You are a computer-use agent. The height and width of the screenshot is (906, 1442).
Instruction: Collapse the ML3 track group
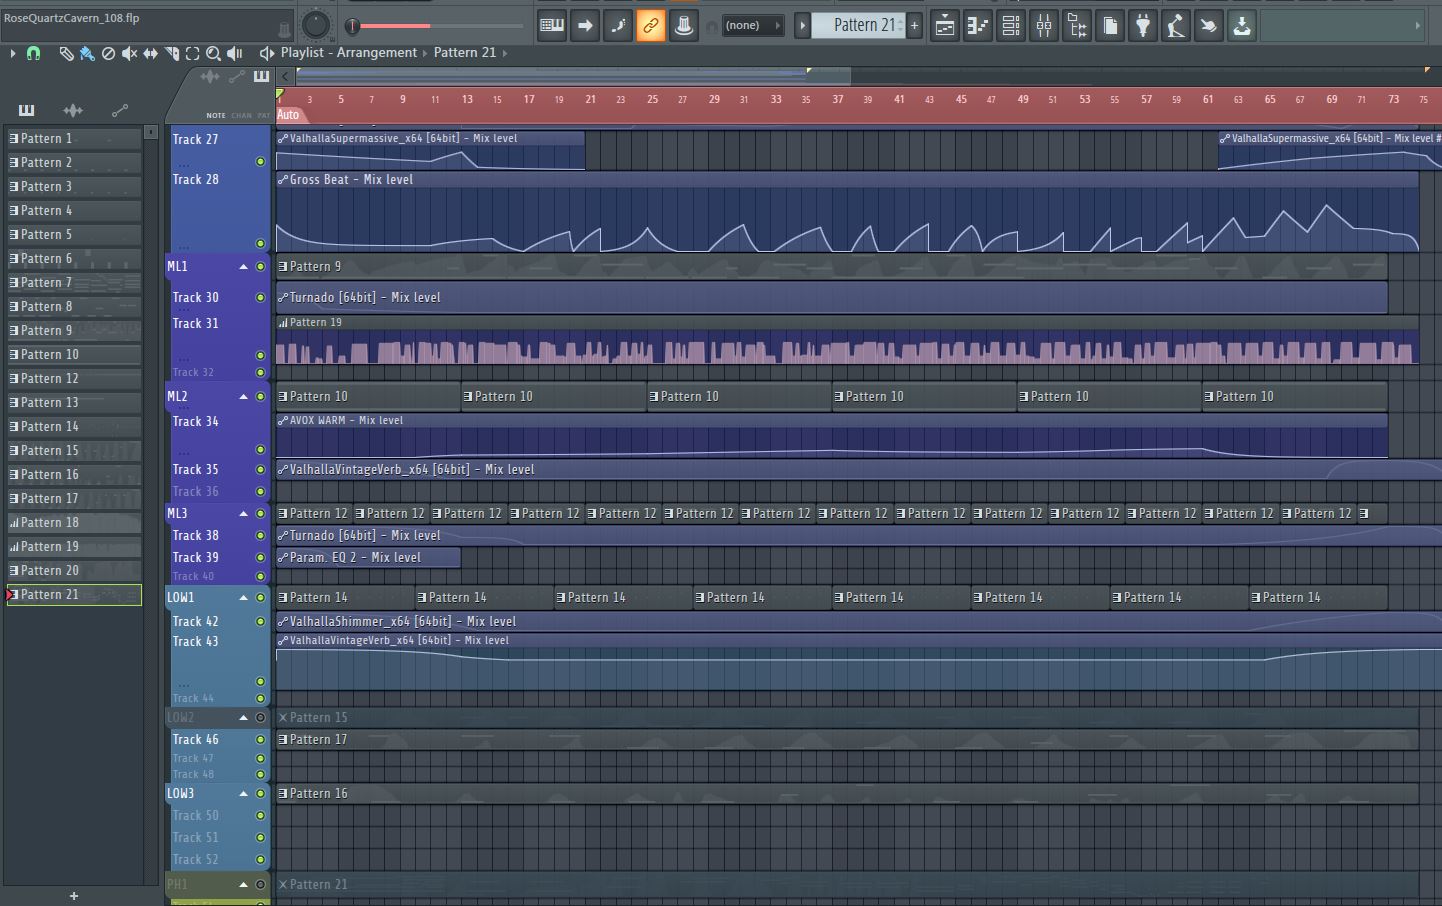click(x=243, y=514)
